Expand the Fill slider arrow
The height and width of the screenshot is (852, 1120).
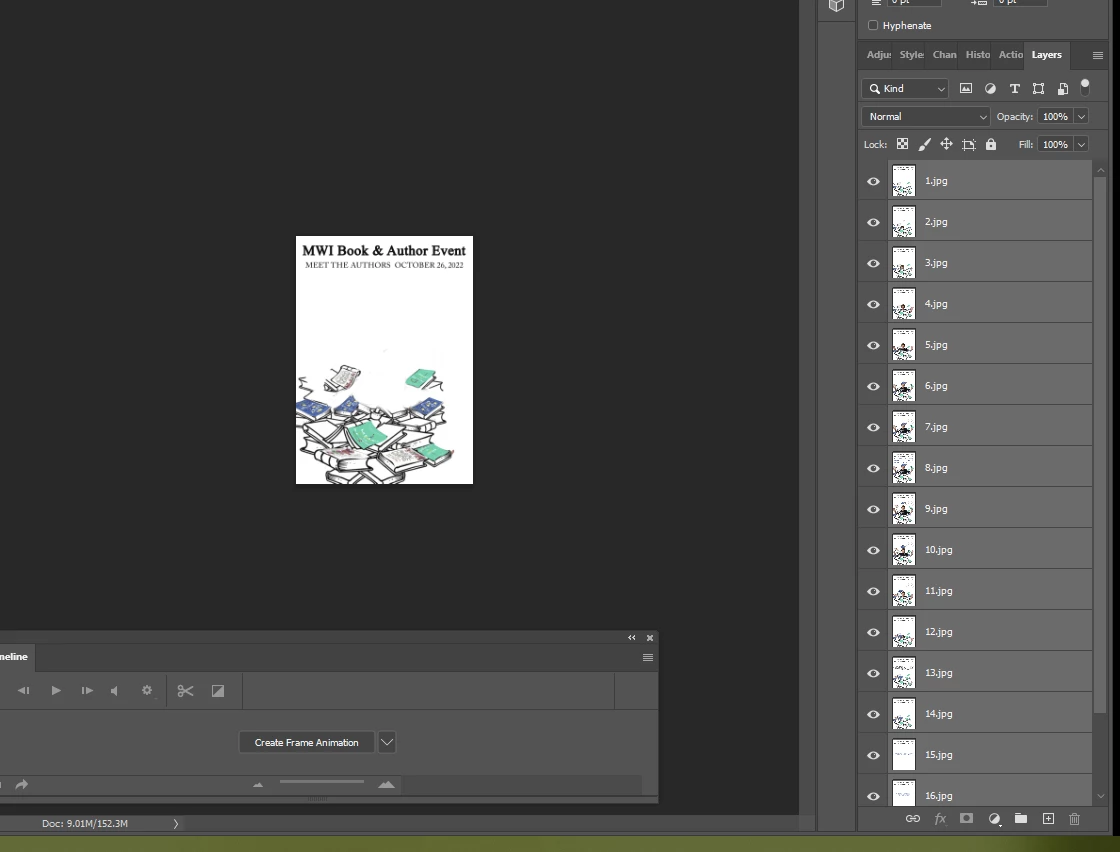click(1081, 144)
